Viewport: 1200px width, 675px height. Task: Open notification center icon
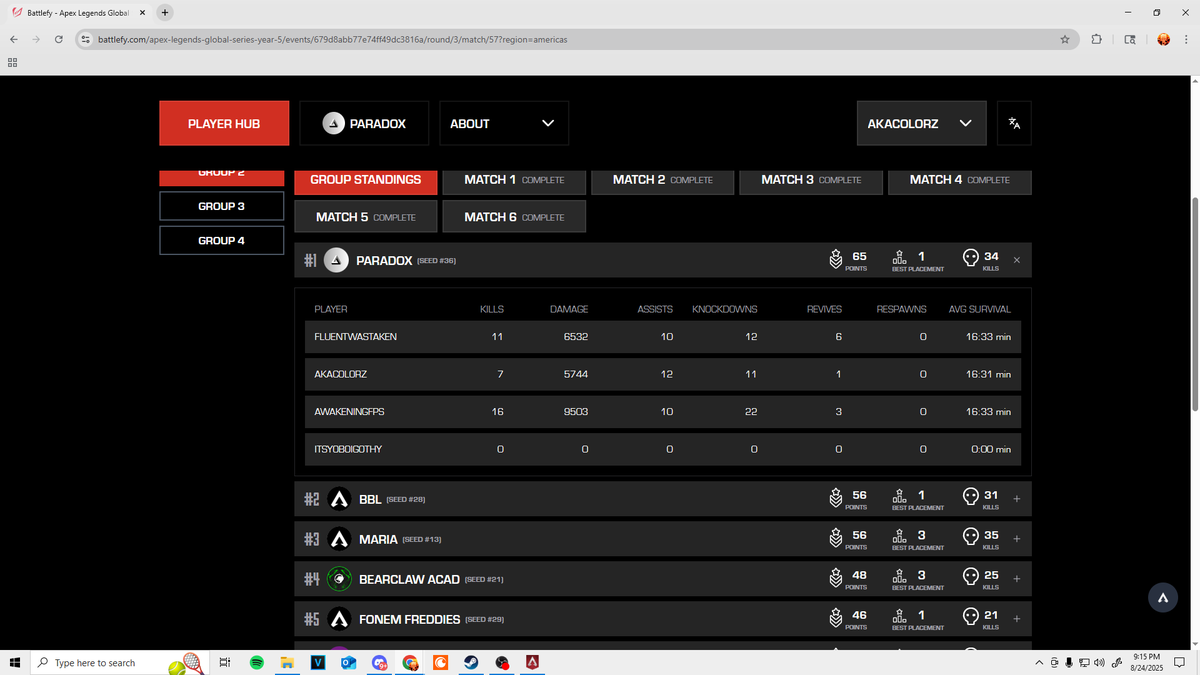click(x=1180, y=662)
